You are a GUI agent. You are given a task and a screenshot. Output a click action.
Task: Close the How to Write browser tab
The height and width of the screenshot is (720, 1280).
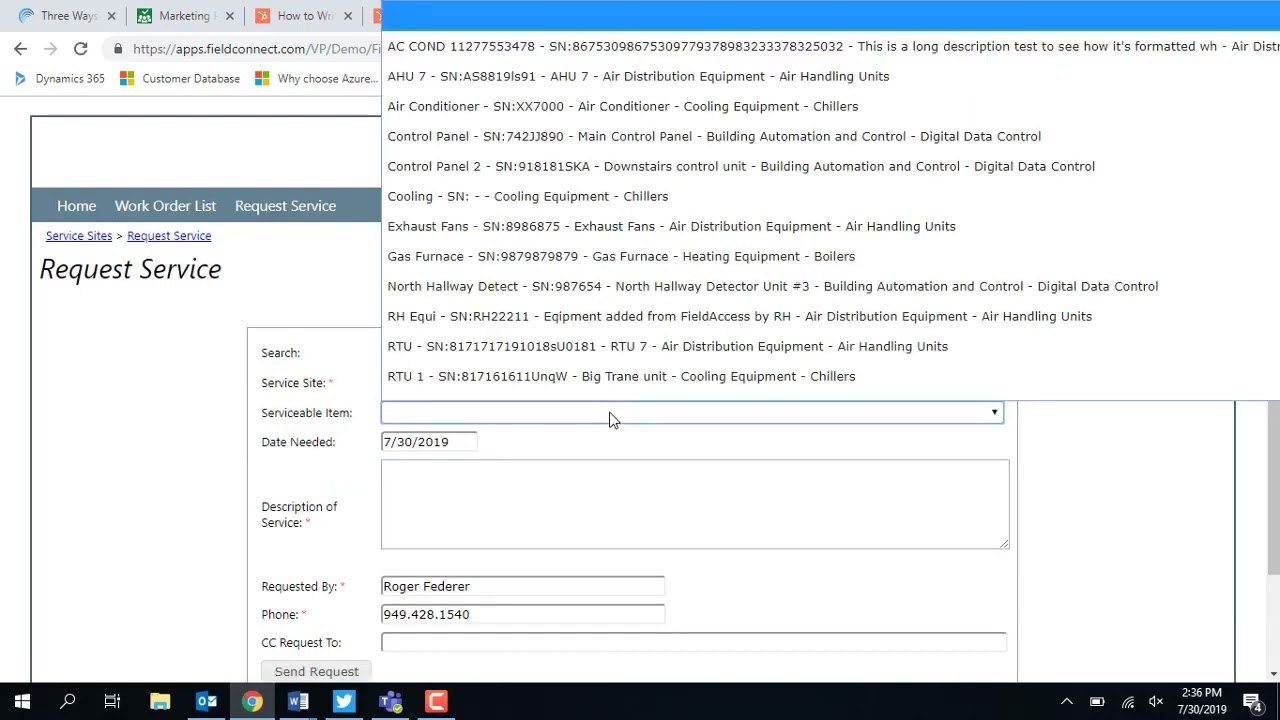348,16
